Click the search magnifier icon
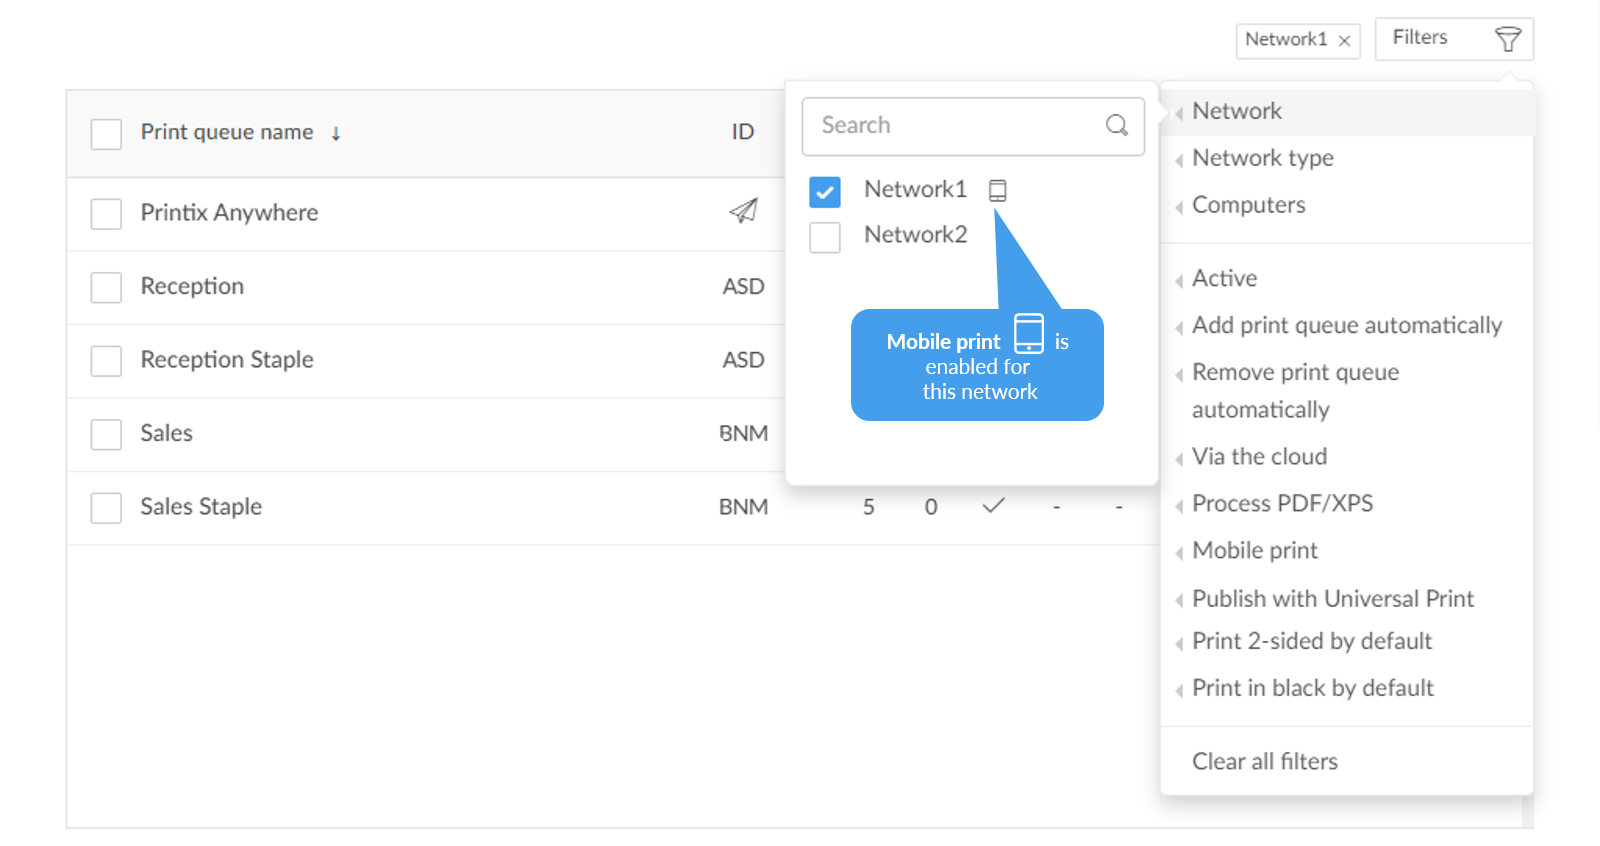The image size is (1600, 846). [x=1116, y=125]
